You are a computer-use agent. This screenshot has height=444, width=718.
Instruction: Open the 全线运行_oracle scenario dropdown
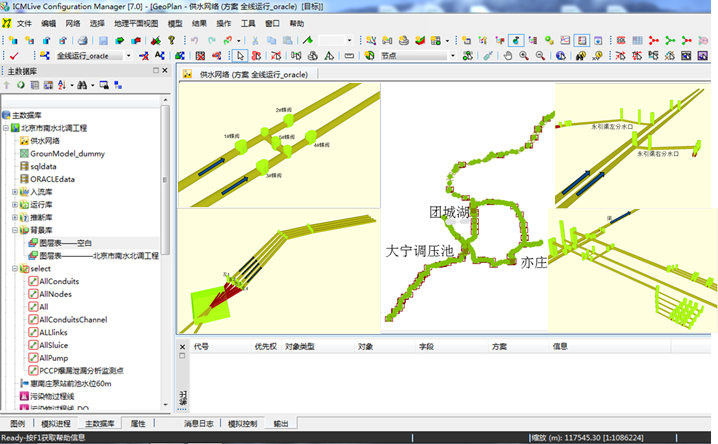click(127, 56)
